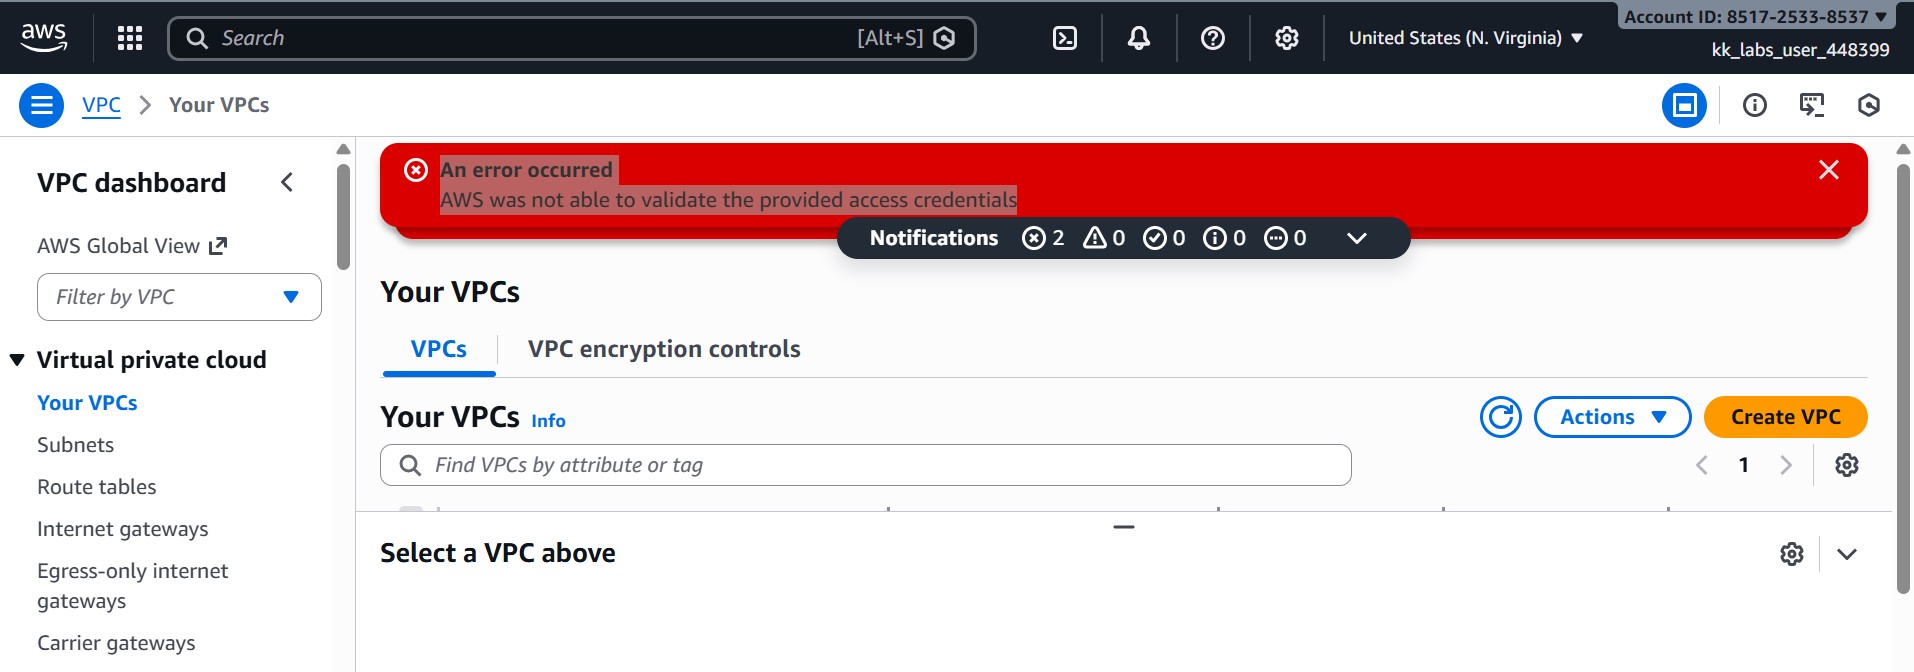The image size is (1914, 672).
Task: Open the Info link beside Your VPCs
Action: click(548, 421)
